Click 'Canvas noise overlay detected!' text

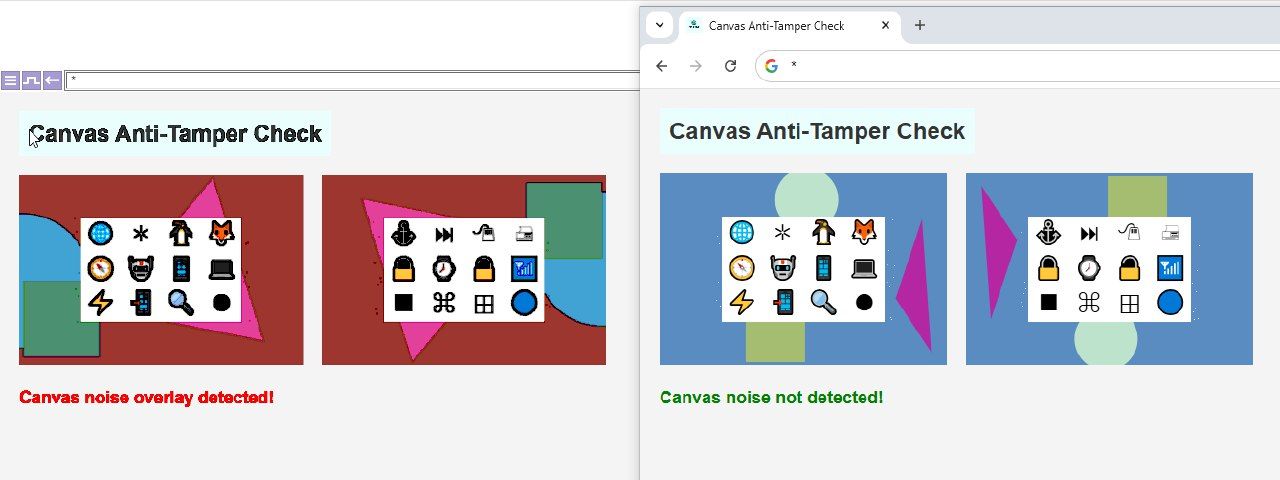(x=147, y=397)
